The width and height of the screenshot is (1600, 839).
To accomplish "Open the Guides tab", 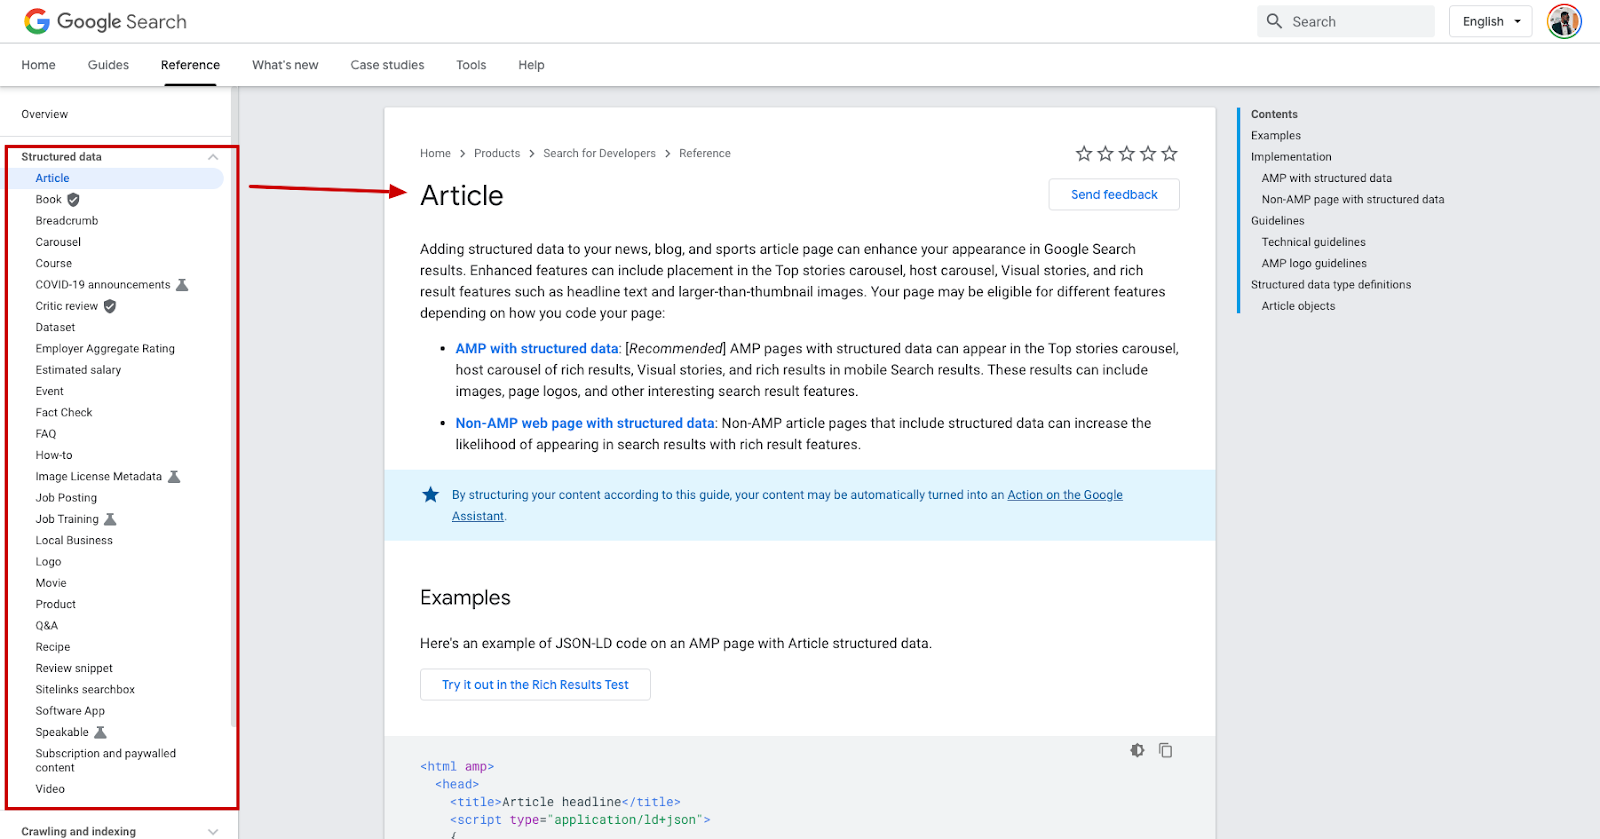I will pos(108,65).
